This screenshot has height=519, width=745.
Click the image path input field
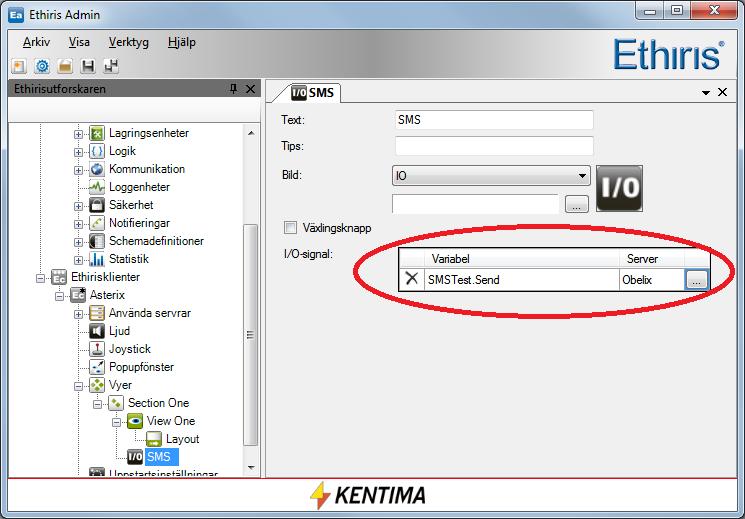click(x=475, y=204)
